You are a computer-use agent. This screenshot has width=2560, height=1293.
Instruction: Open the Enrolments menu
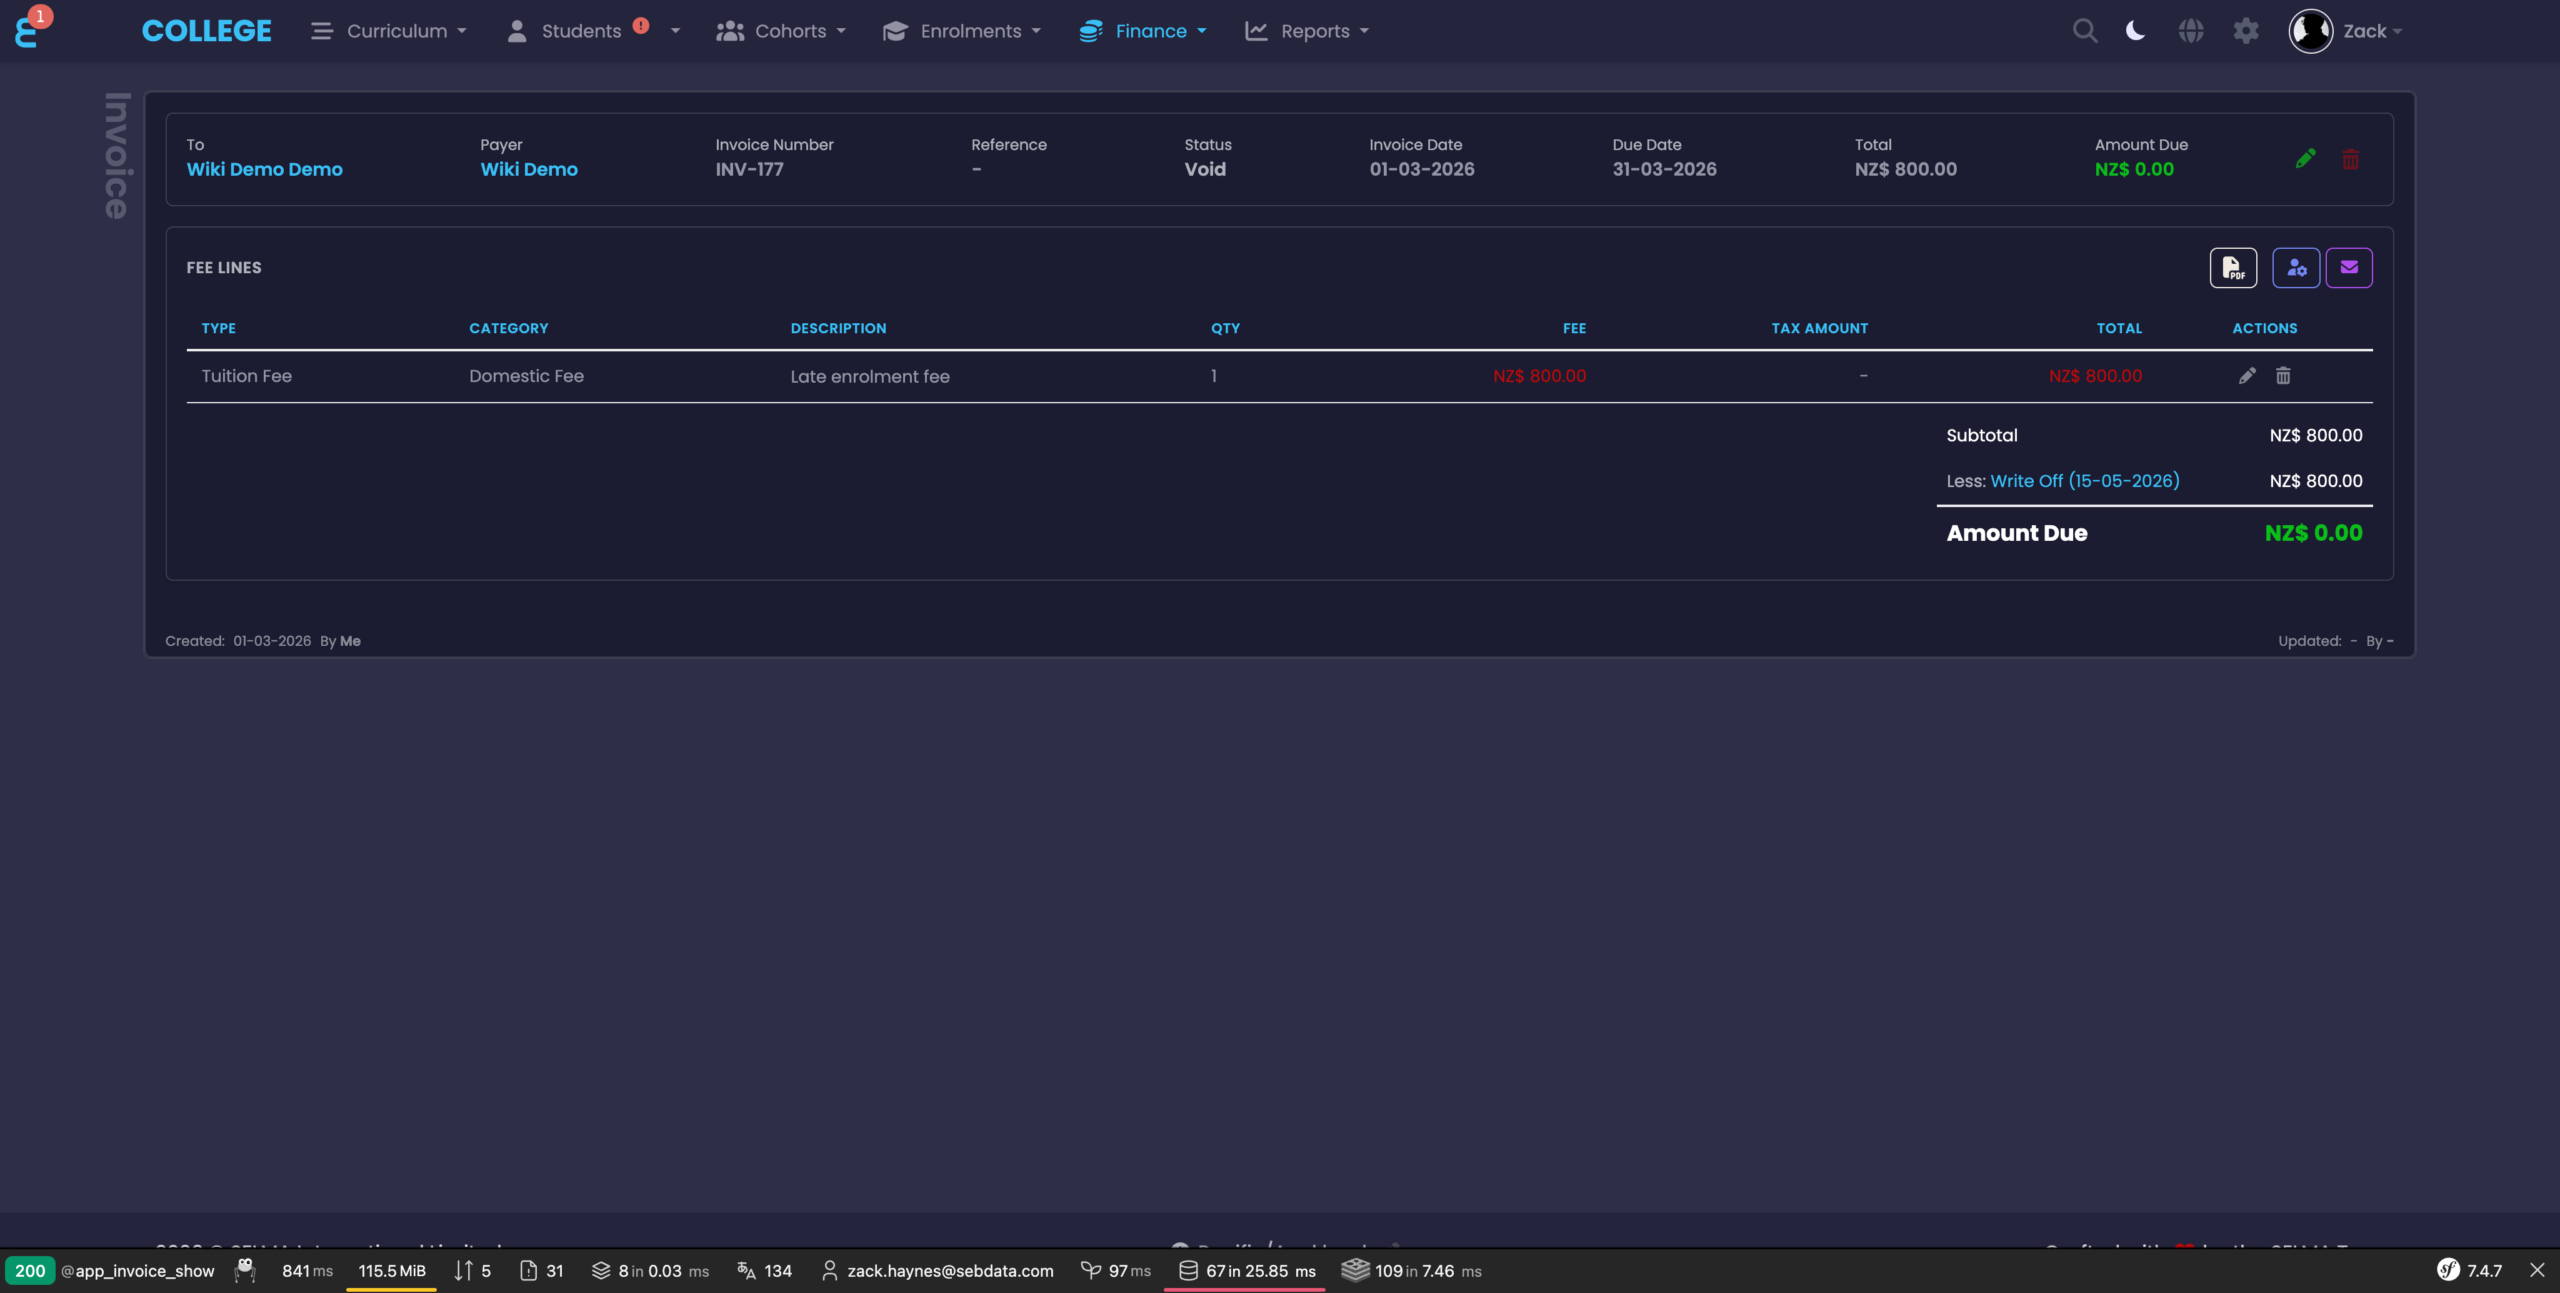coord(961,31)
